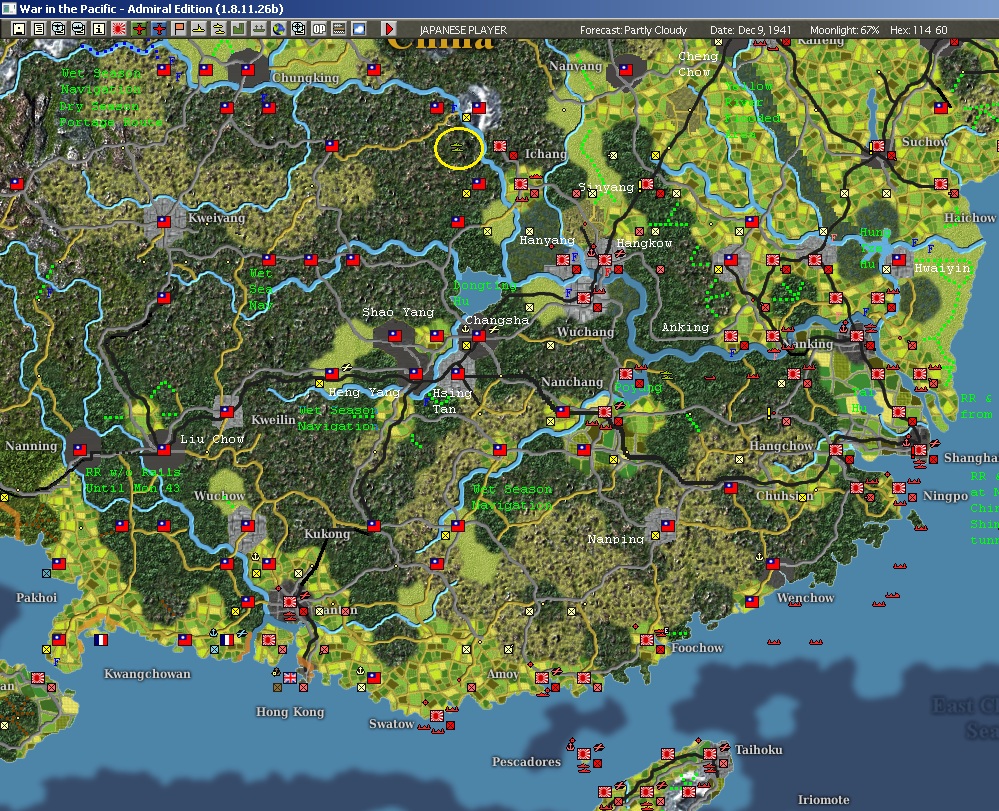Viewport: 999px width, 811px height.
Task: Select the Japanese unit at Canton
Action: point(290,601)
